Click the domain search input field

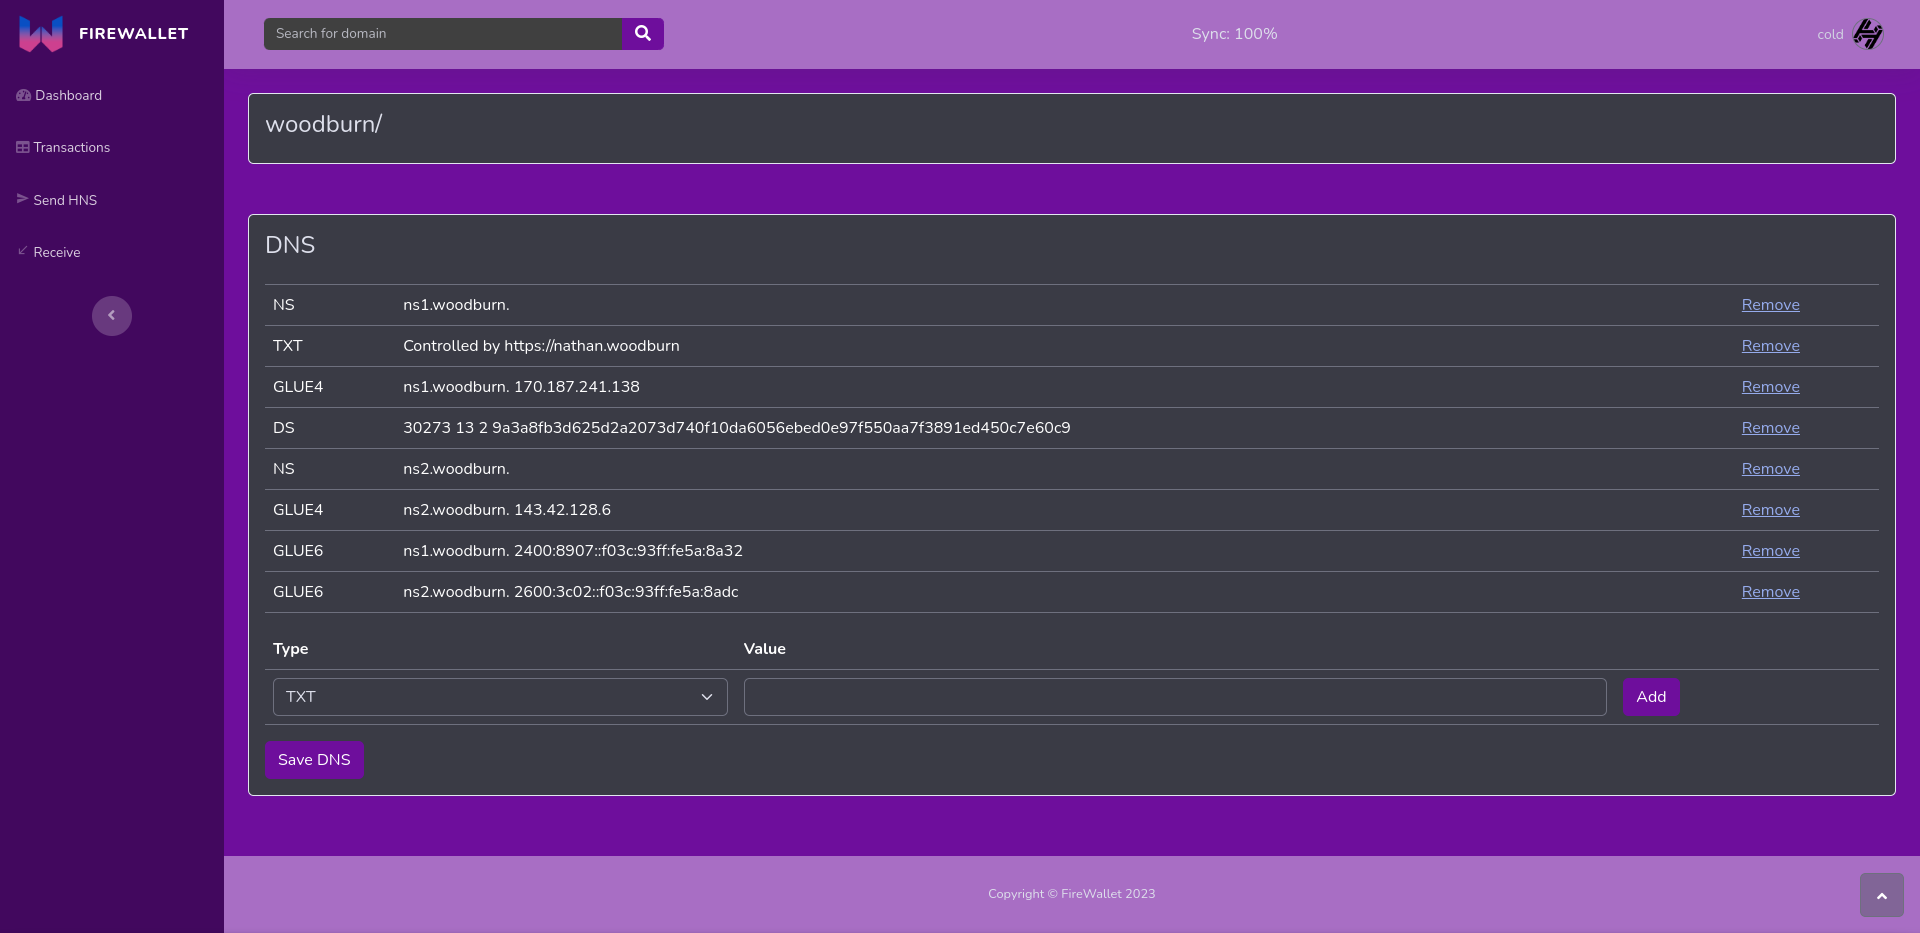tap(443, 33)
